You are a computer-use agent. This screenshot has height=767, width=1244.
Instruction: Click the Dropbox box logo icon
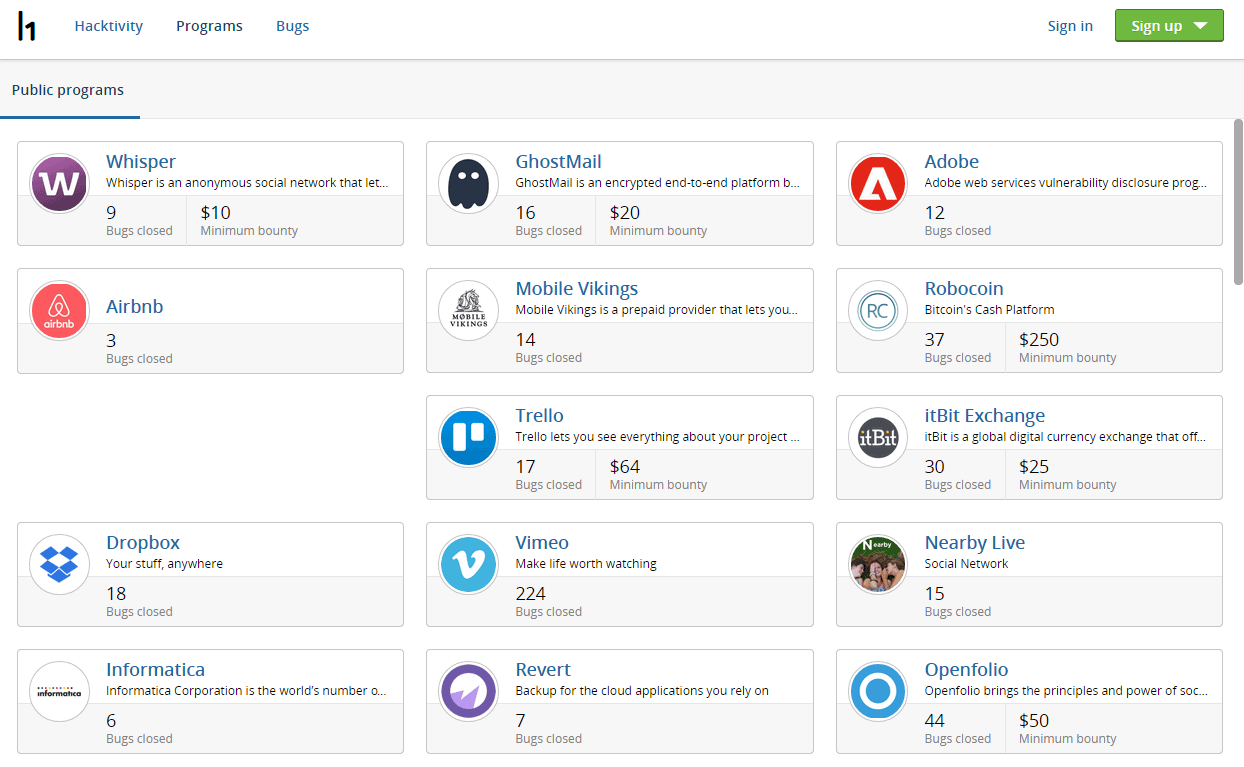tap(60, 565)
